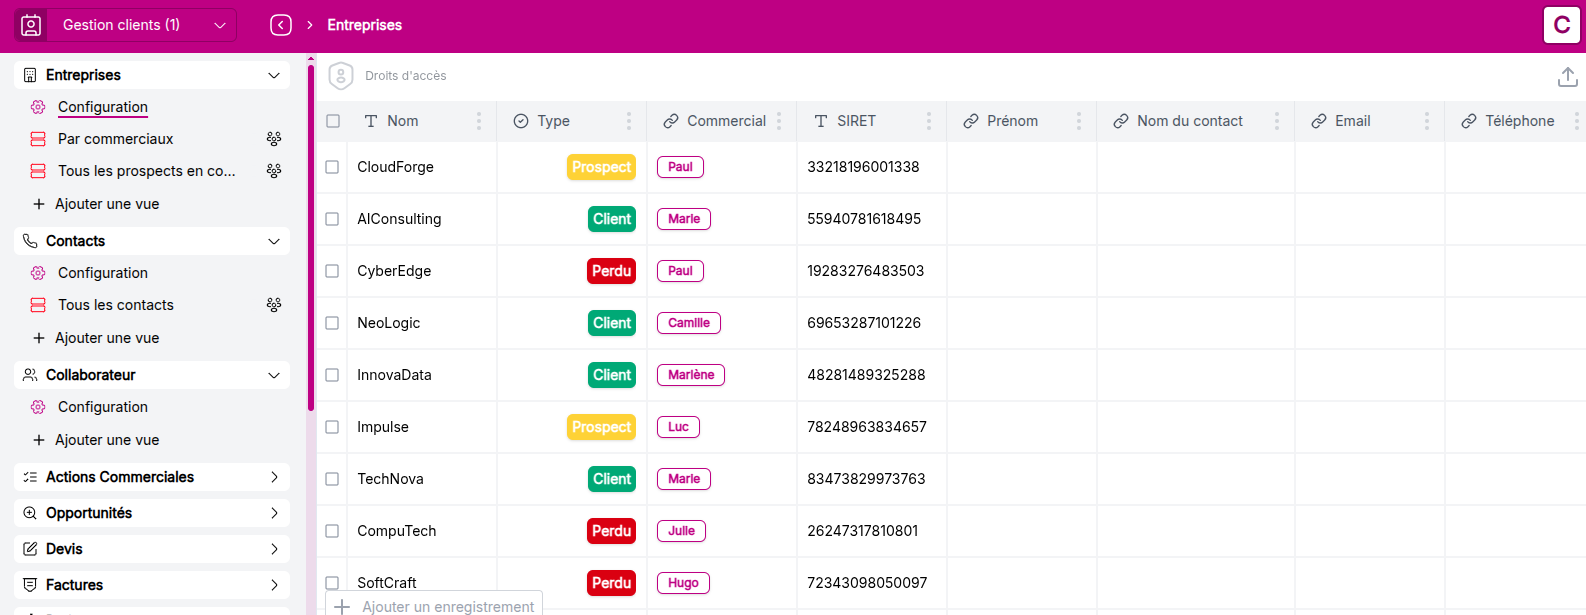Collapse the Contacts section

(274, 241)
